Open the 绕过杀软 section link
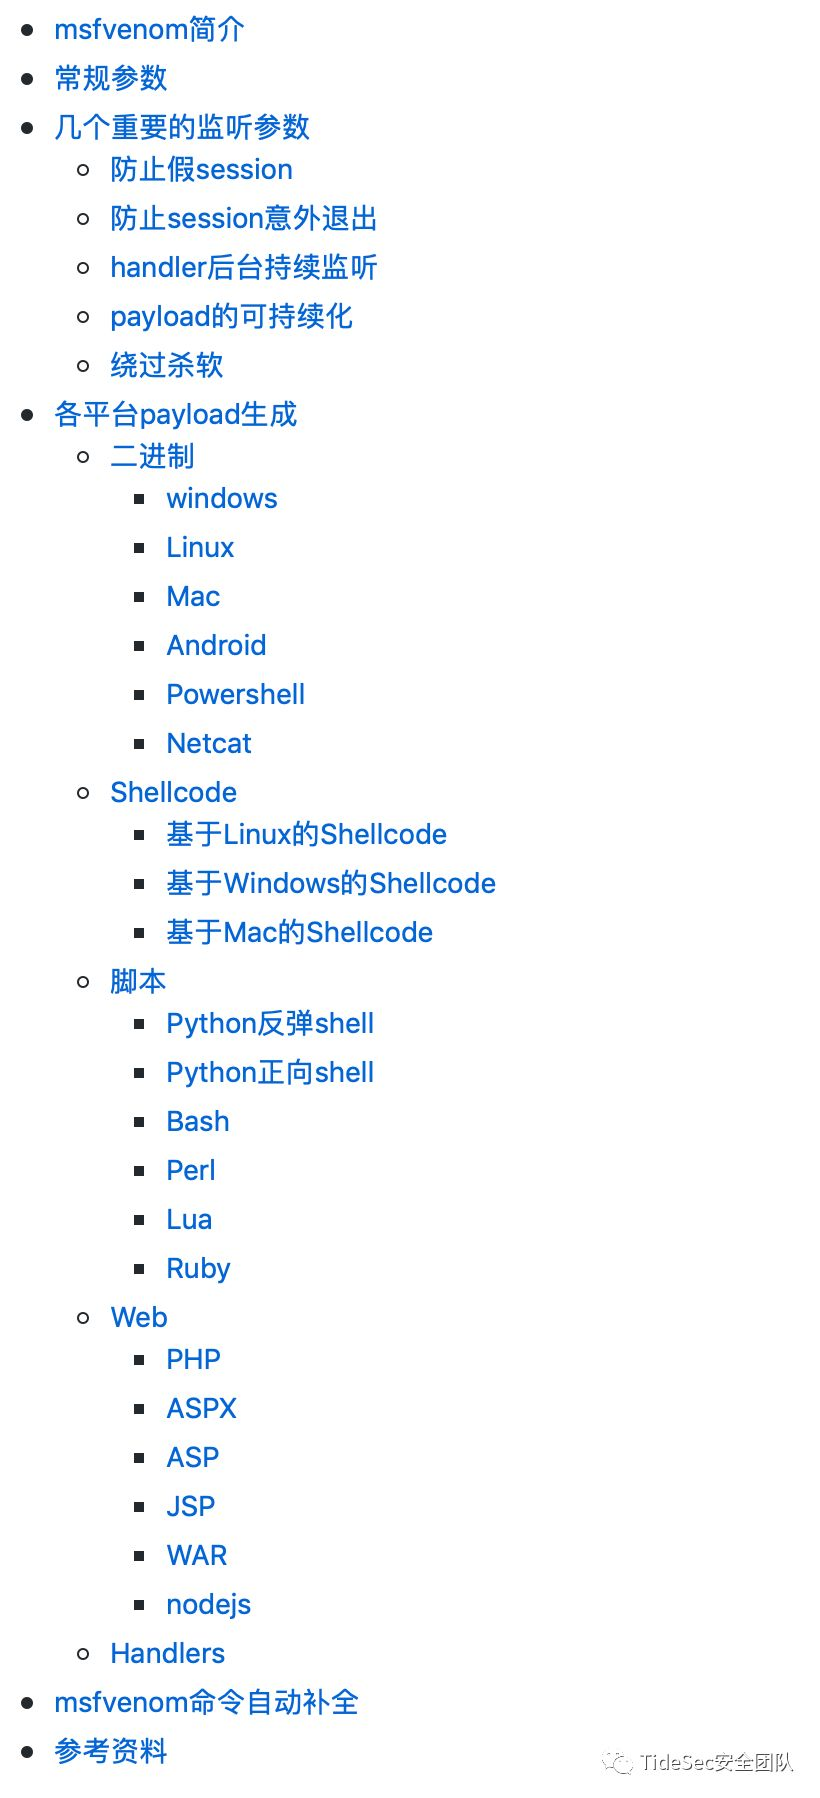Screen dimensions: 820x1798 167,365
